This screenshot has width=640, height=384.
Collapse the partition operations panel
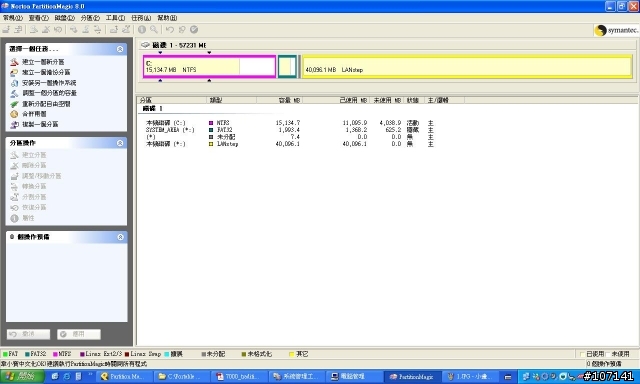click(x=120, y=143)
